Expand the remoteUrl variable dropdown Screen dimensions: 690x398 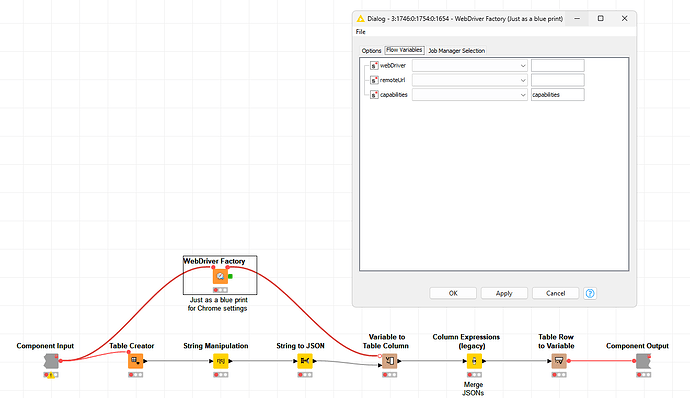pyautogui.click(x=470, y=80)
